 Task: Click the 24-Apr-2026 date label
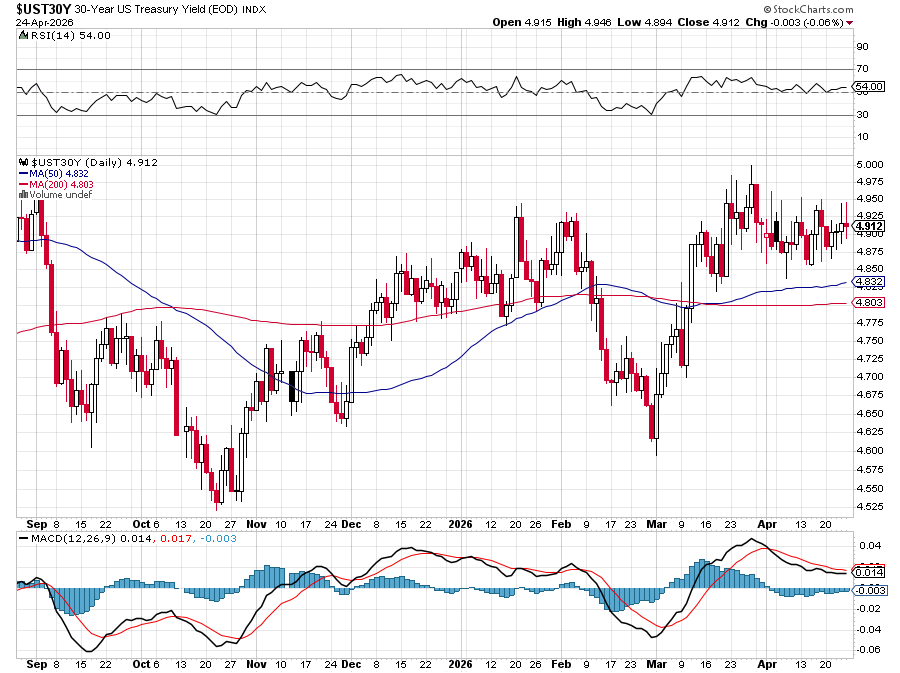coord(40,22)
